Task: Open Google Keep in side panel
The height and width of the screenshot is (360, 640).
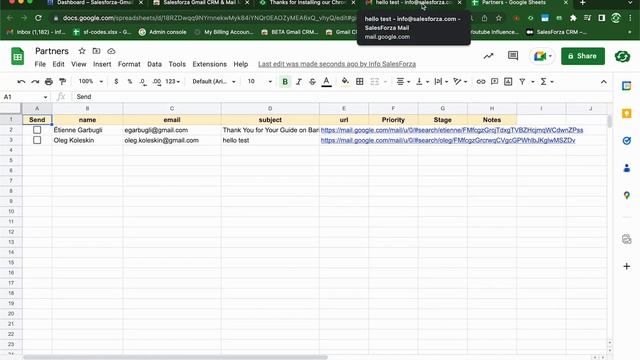Action: pyautogui.click(x=627, y=113)
